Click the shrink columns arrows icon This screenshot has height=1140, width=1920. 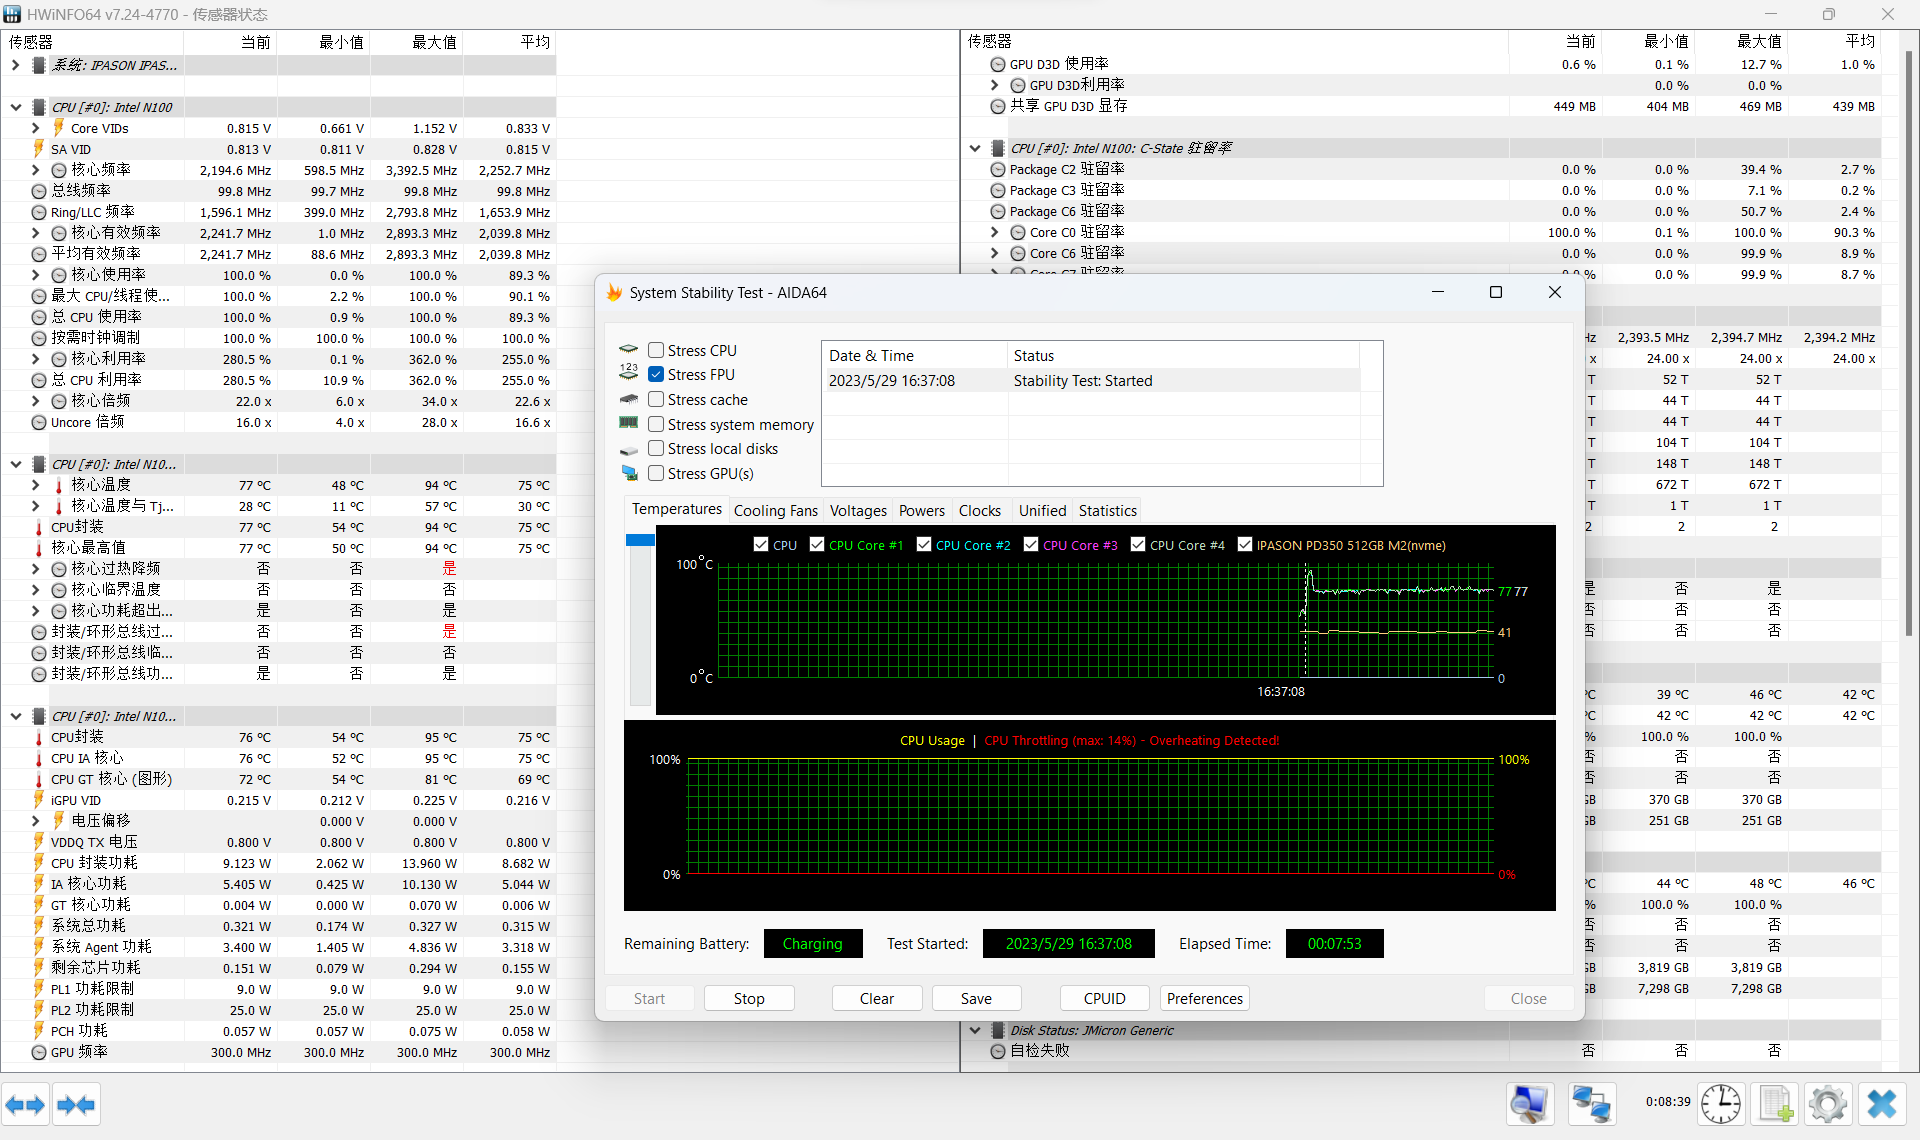point(76,1105)
